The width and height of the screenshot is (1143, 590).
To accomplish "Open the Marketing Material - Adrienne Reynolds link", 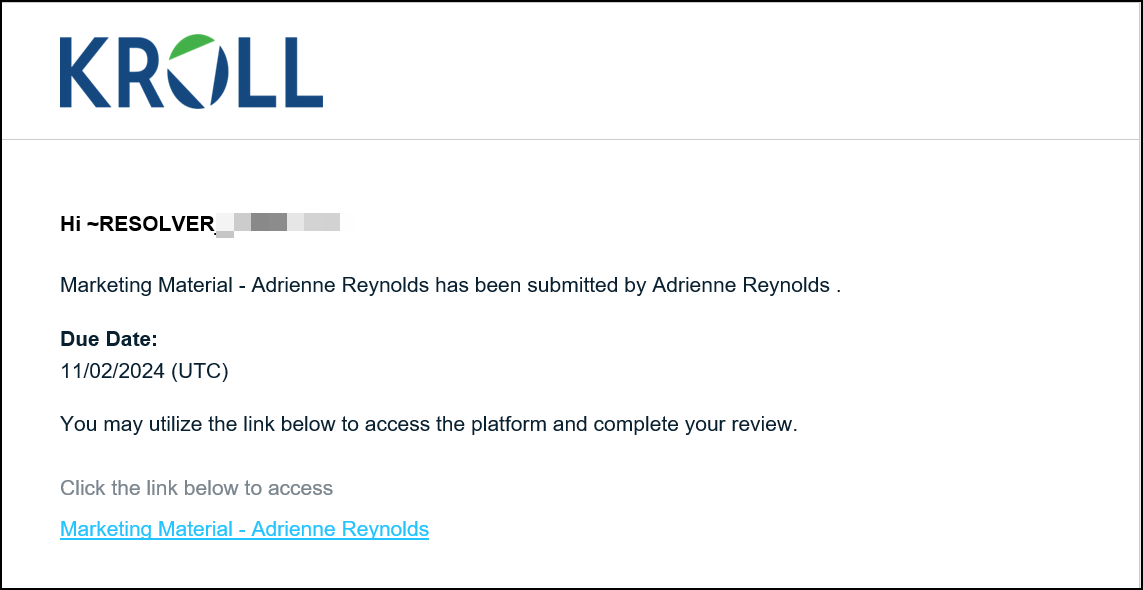I will point(244,529).
